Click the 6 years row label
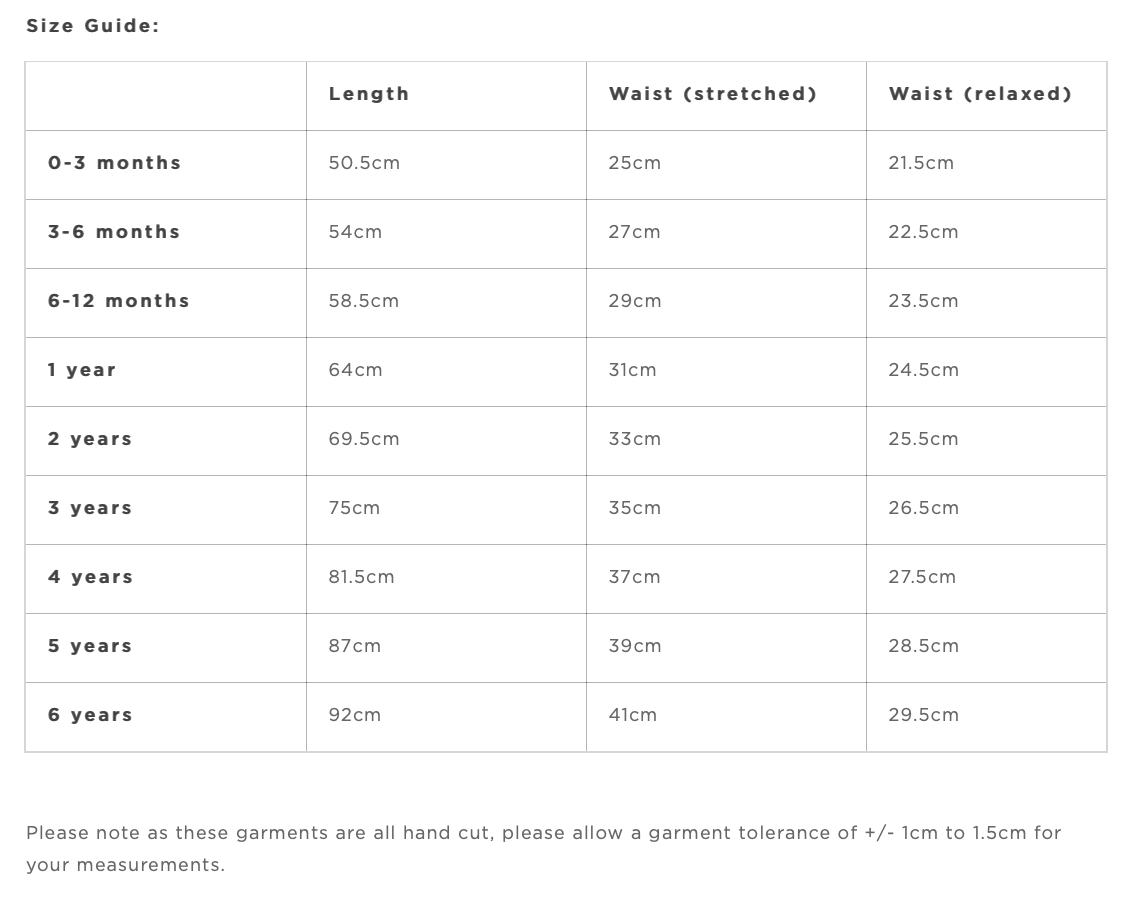The height and width of the screenshot is (904, 1136). 90,715
